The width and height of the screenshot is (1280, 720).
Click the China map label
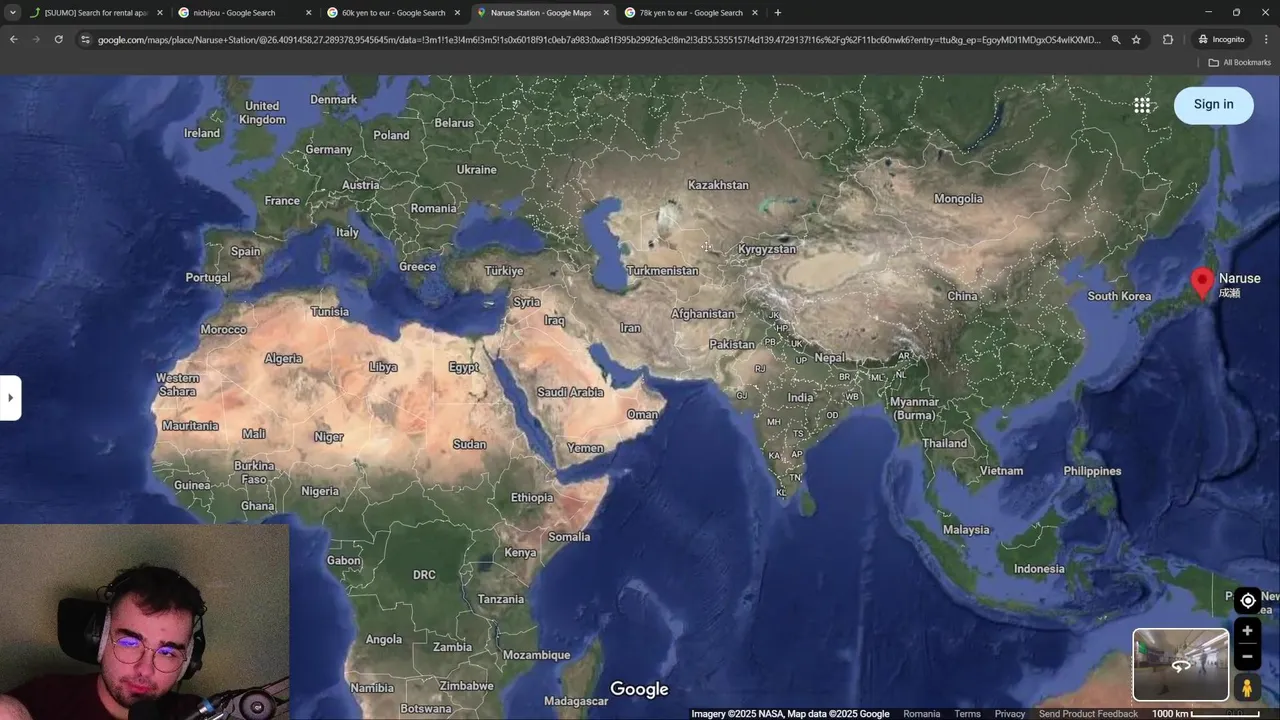[x=962, y=296]
